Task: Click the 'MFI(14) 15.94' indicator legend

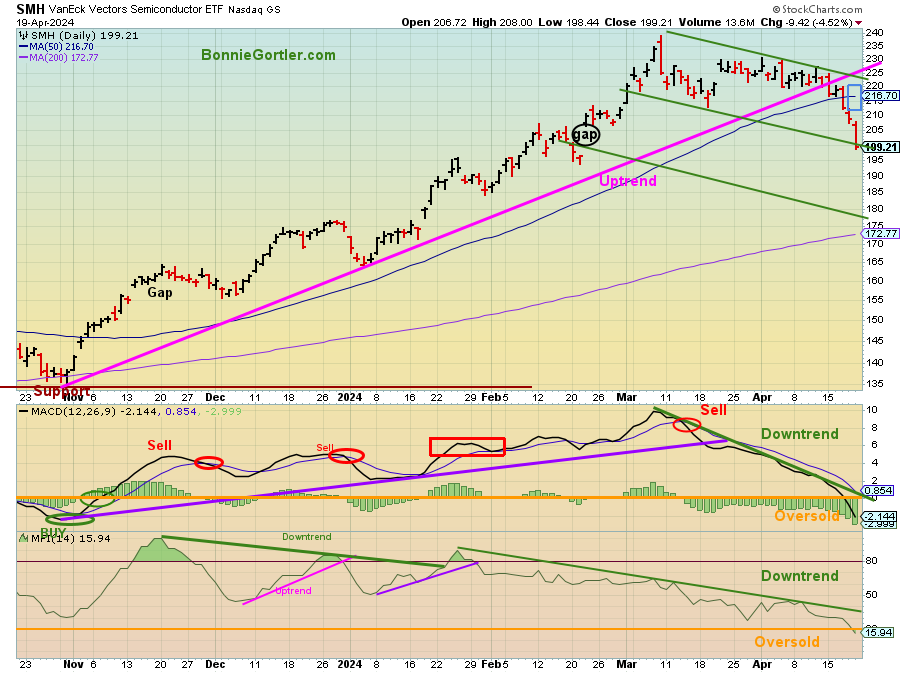Action: (71, 538)
